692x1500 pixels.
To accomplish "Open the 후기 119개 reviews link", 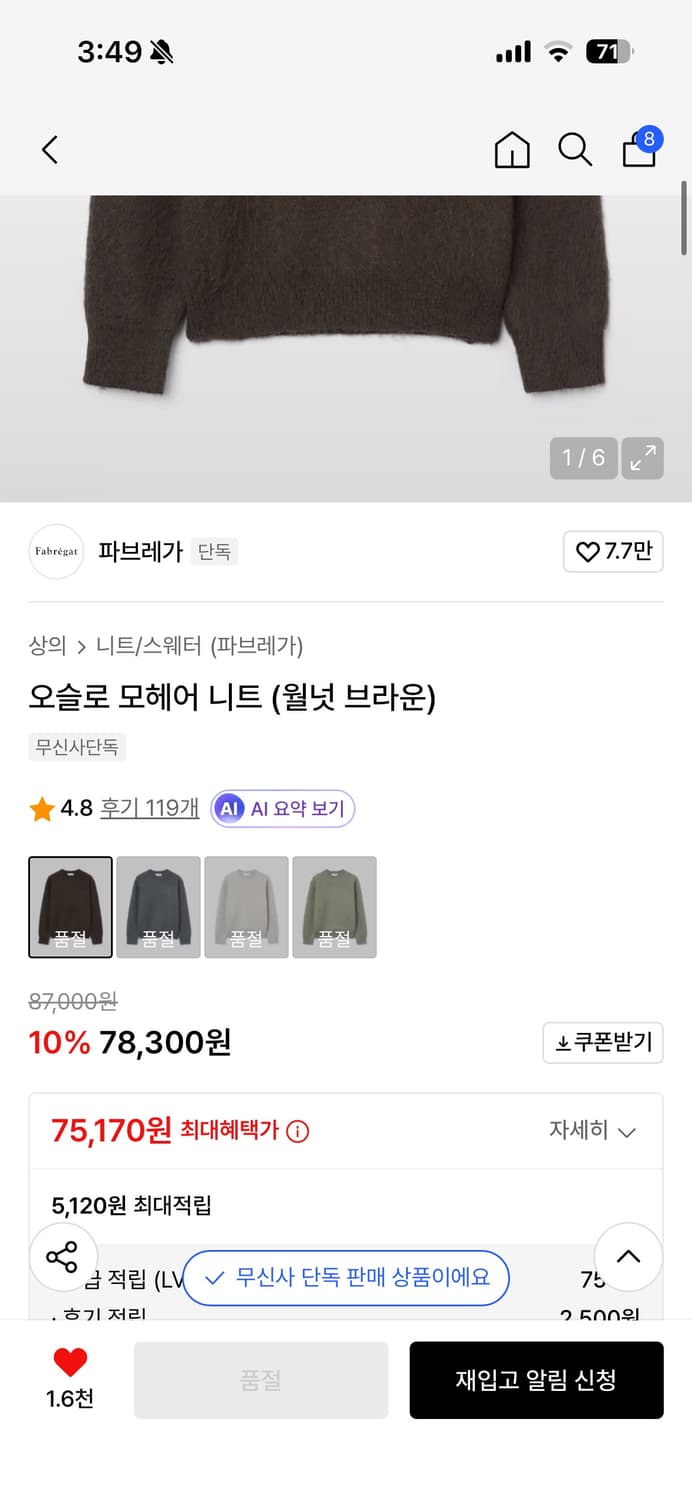I will pyautogui.click(x=148, y=808).
